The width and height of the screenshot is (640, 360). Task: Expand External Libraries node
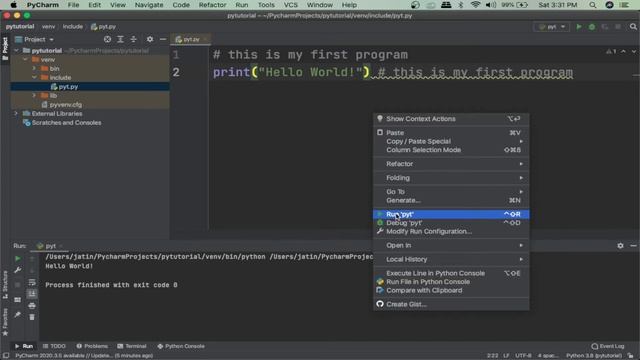[16, 113]
